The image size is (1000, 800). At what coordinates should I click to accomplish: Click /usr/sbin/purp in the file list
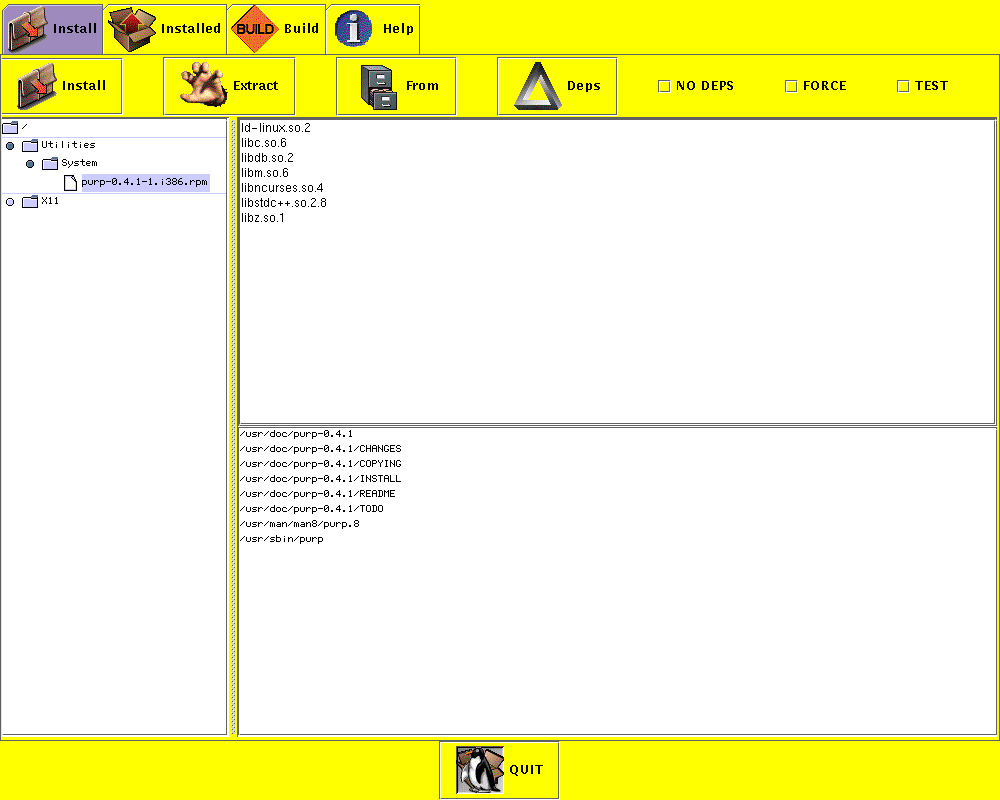pyautogui.click(x=281, y=539)
